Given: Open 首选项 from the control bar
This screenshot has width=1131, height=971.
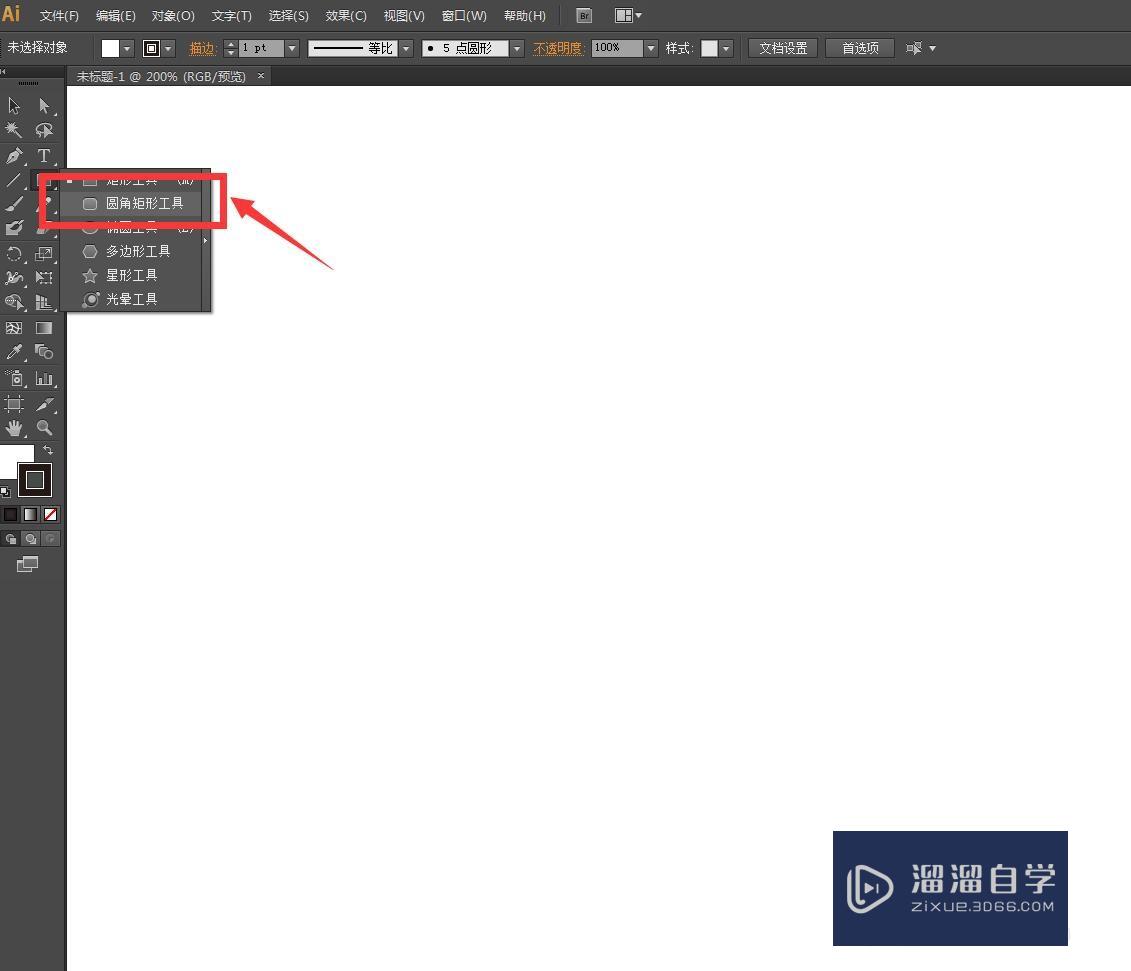Looking at the screenshot, I should click(859, 47).
